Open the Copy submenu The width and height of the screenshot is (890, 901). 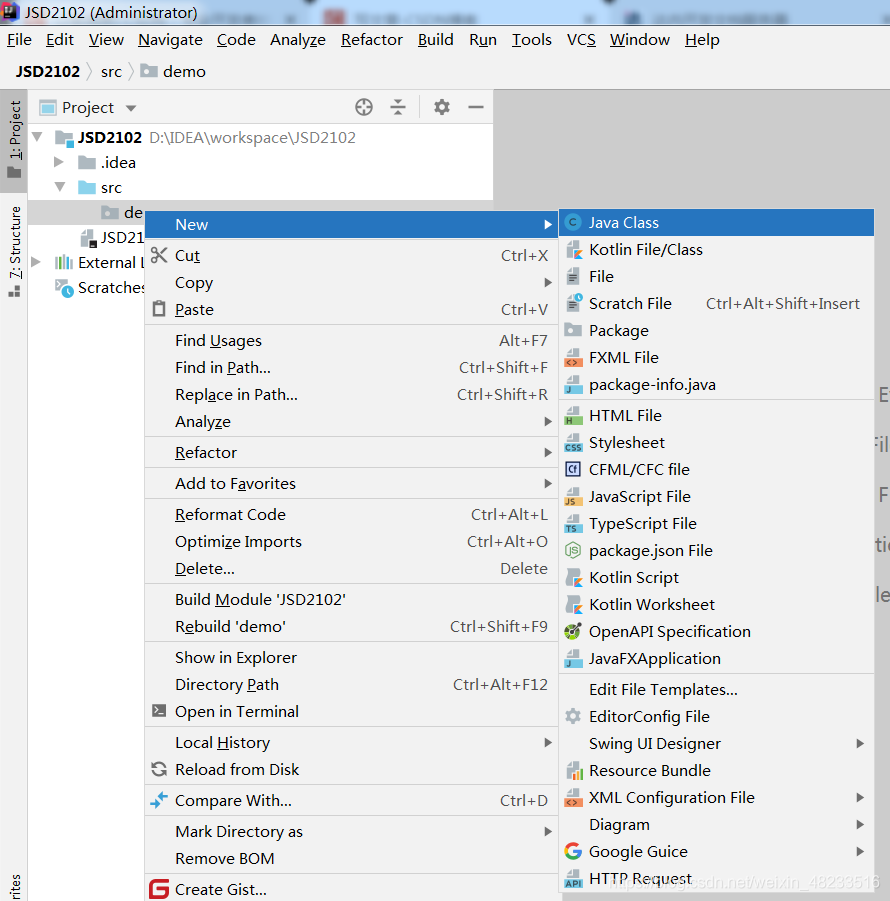coord(350,283)
